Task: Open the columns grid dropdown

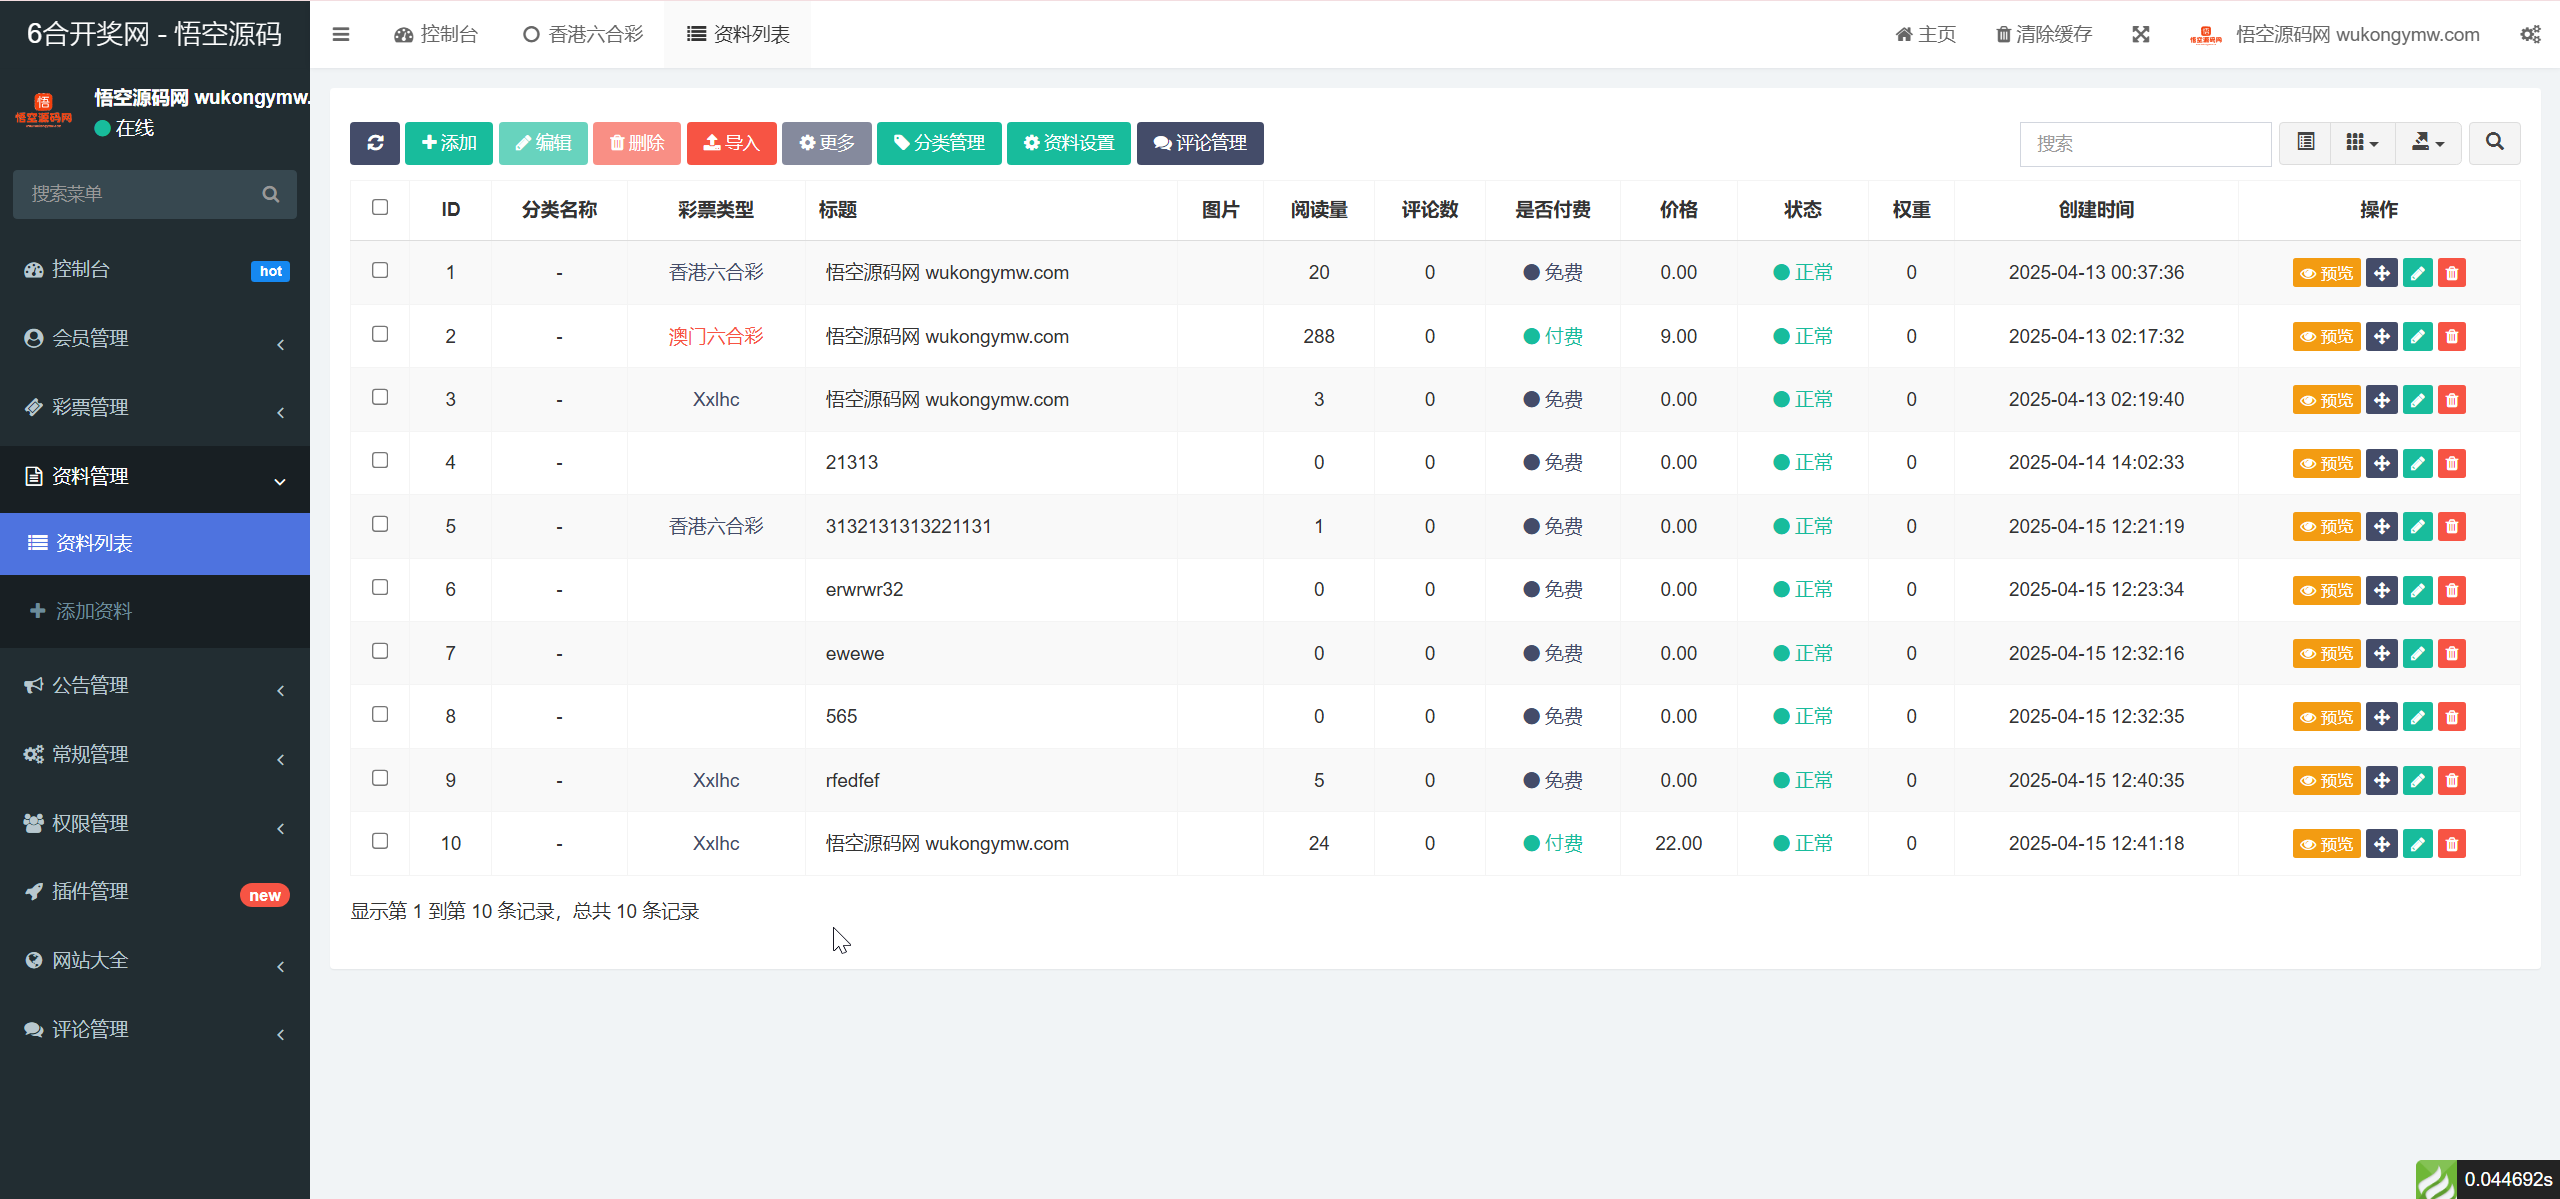Action: point(2362,143)
